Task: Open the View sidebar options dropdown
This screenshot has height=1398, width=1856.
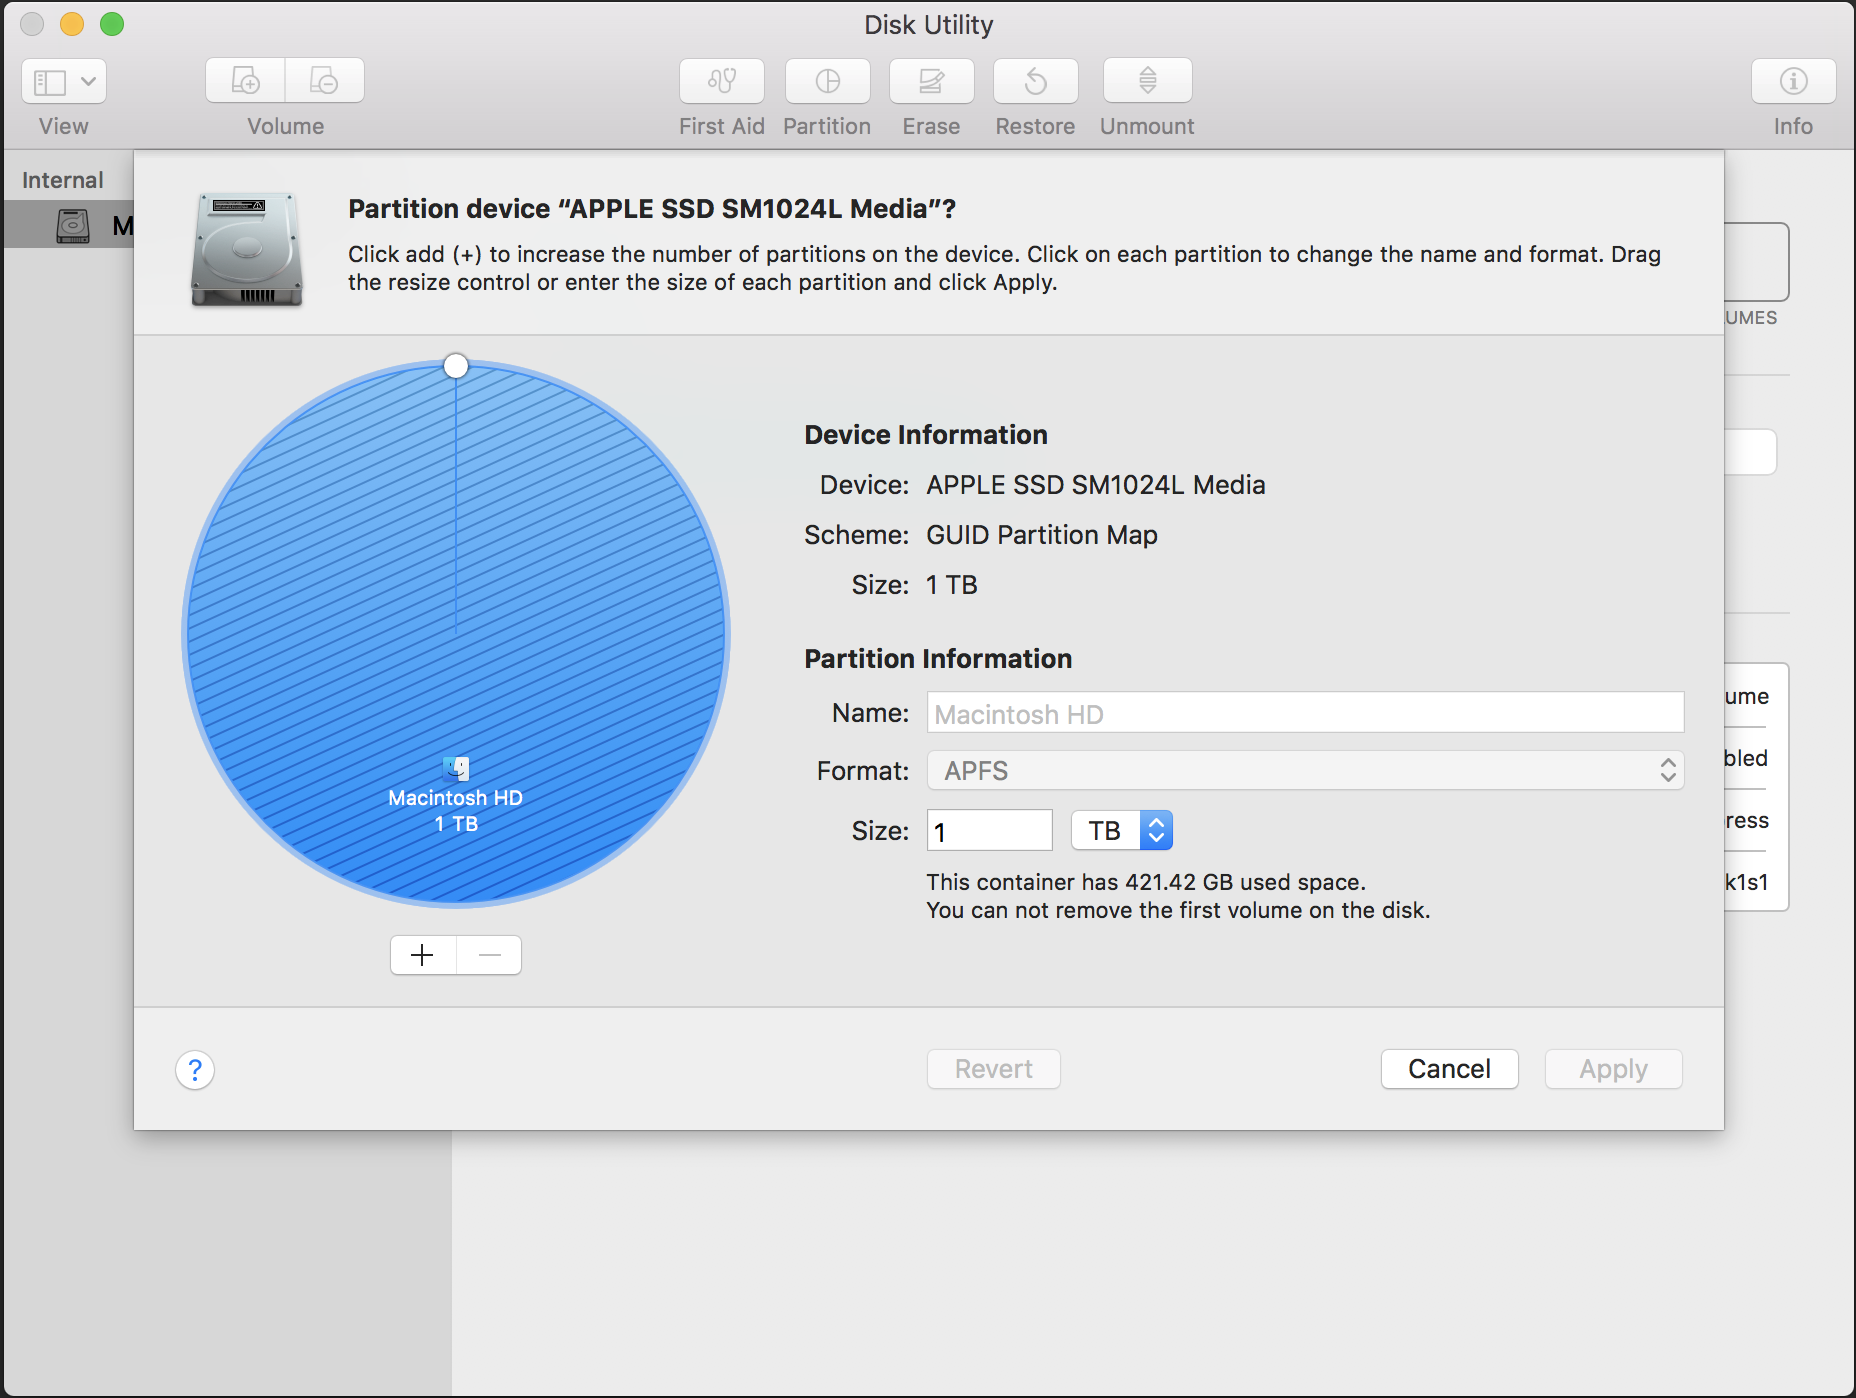Action: click(63, 81)
